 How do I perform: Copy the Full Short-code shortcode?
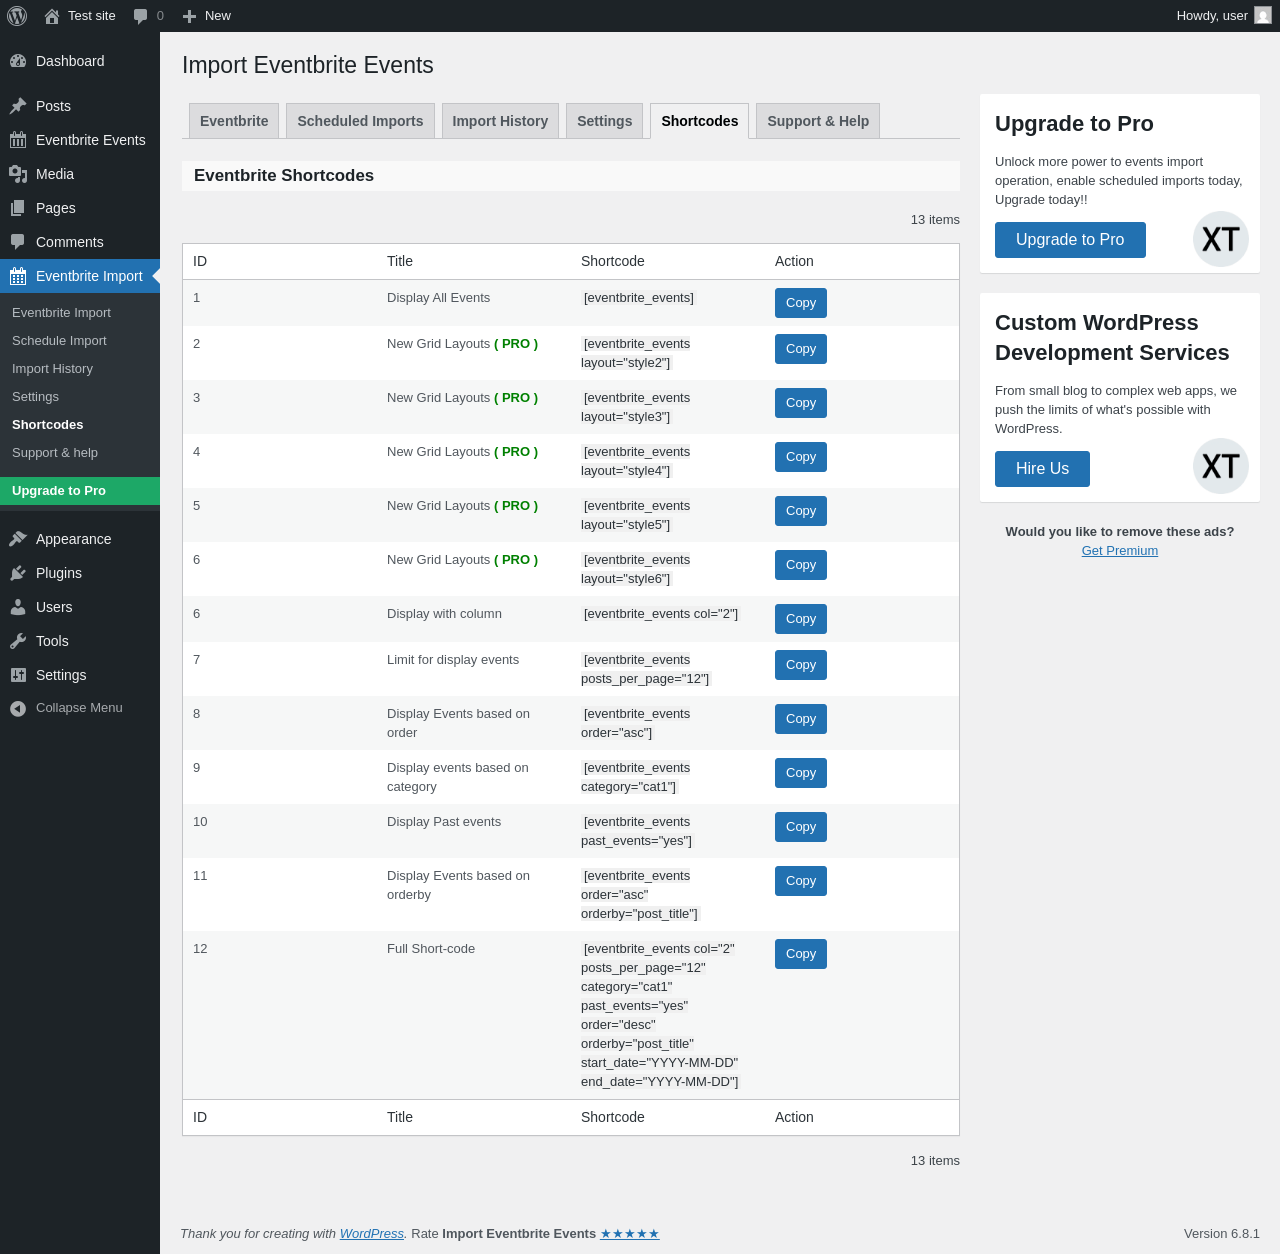[x=801, y=954]
